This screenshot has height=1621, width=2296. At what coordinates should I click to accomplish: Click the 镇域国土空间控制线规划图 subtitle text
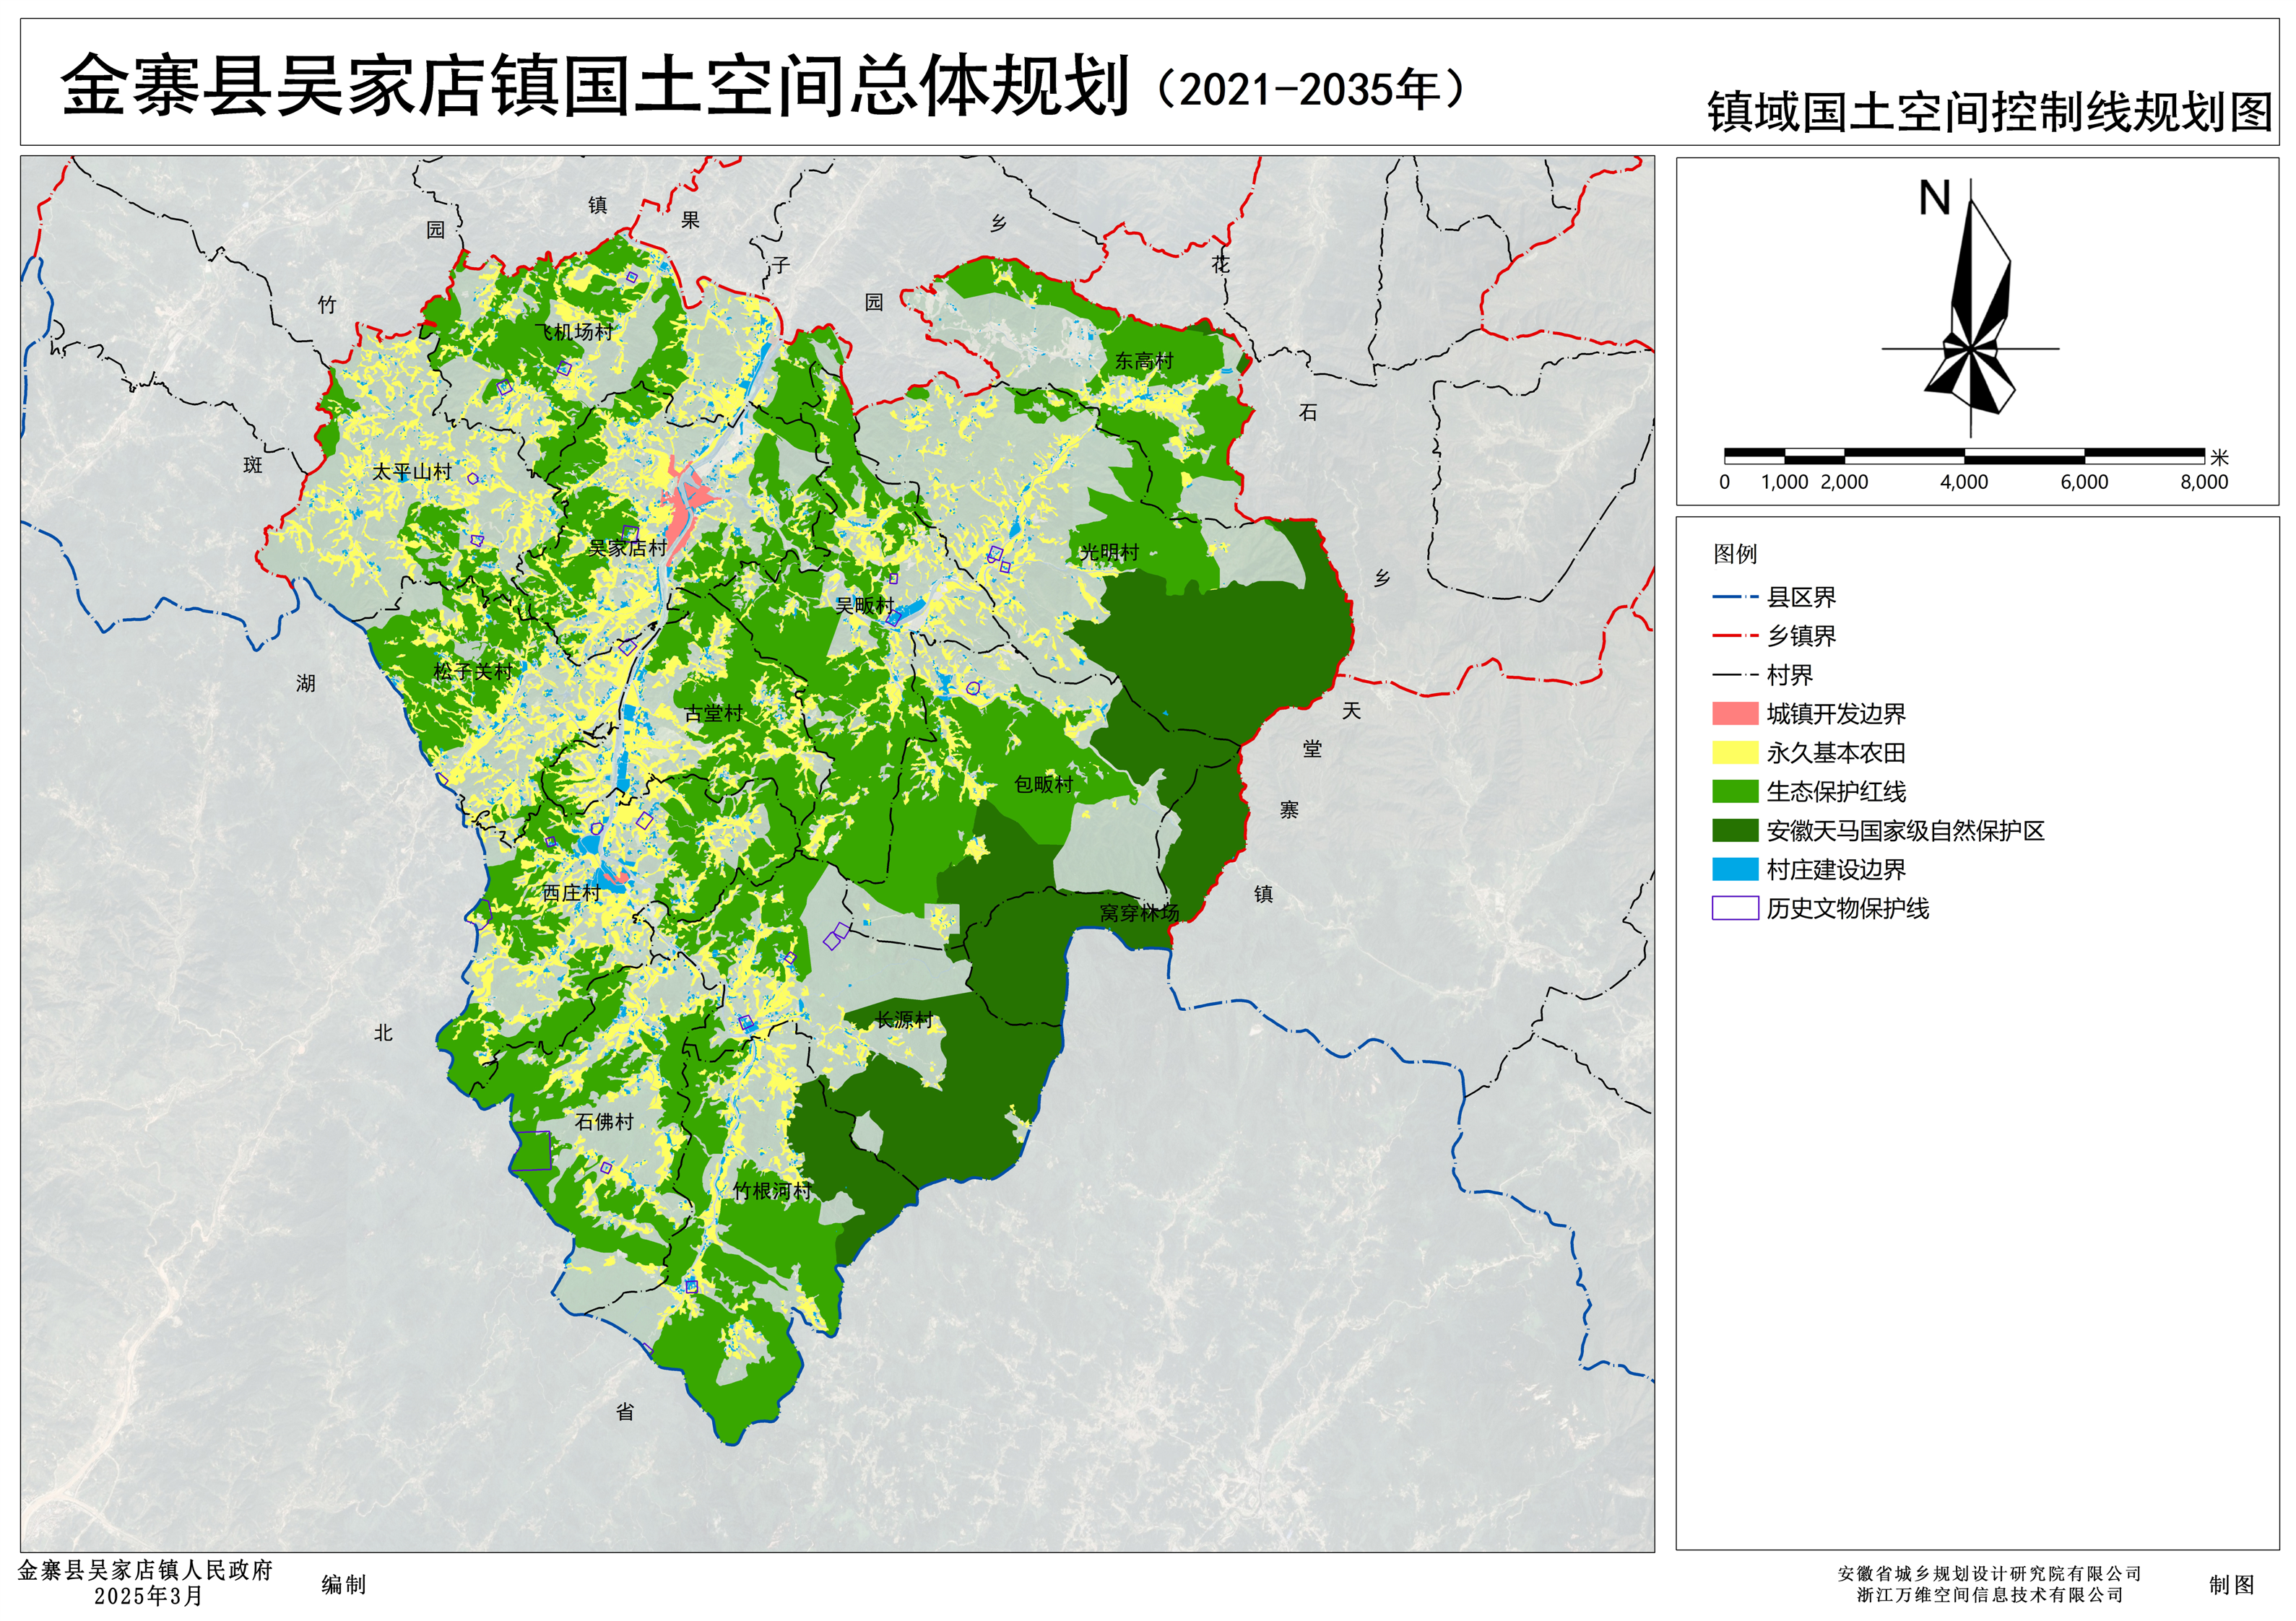point(1990,112)
